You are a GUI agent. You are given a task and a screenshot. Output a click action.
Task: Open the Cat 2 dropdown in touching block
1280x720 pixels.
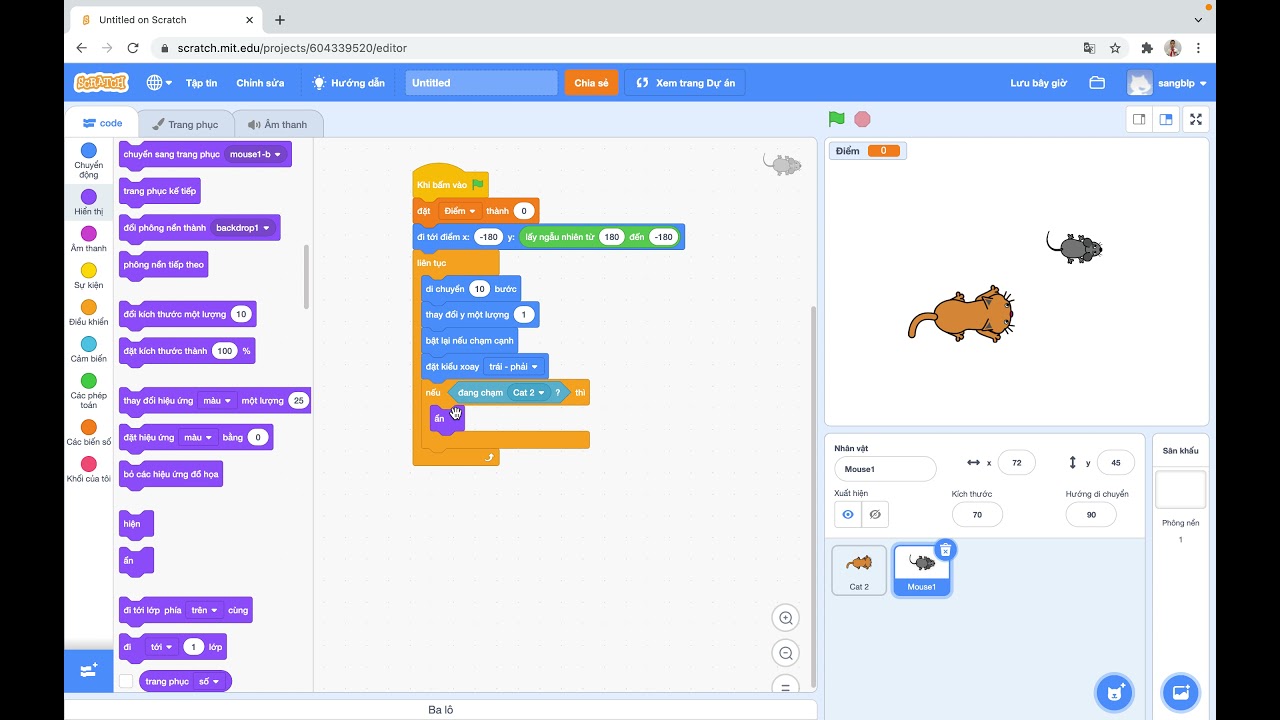pyautogui.click(x=528, y=393)
